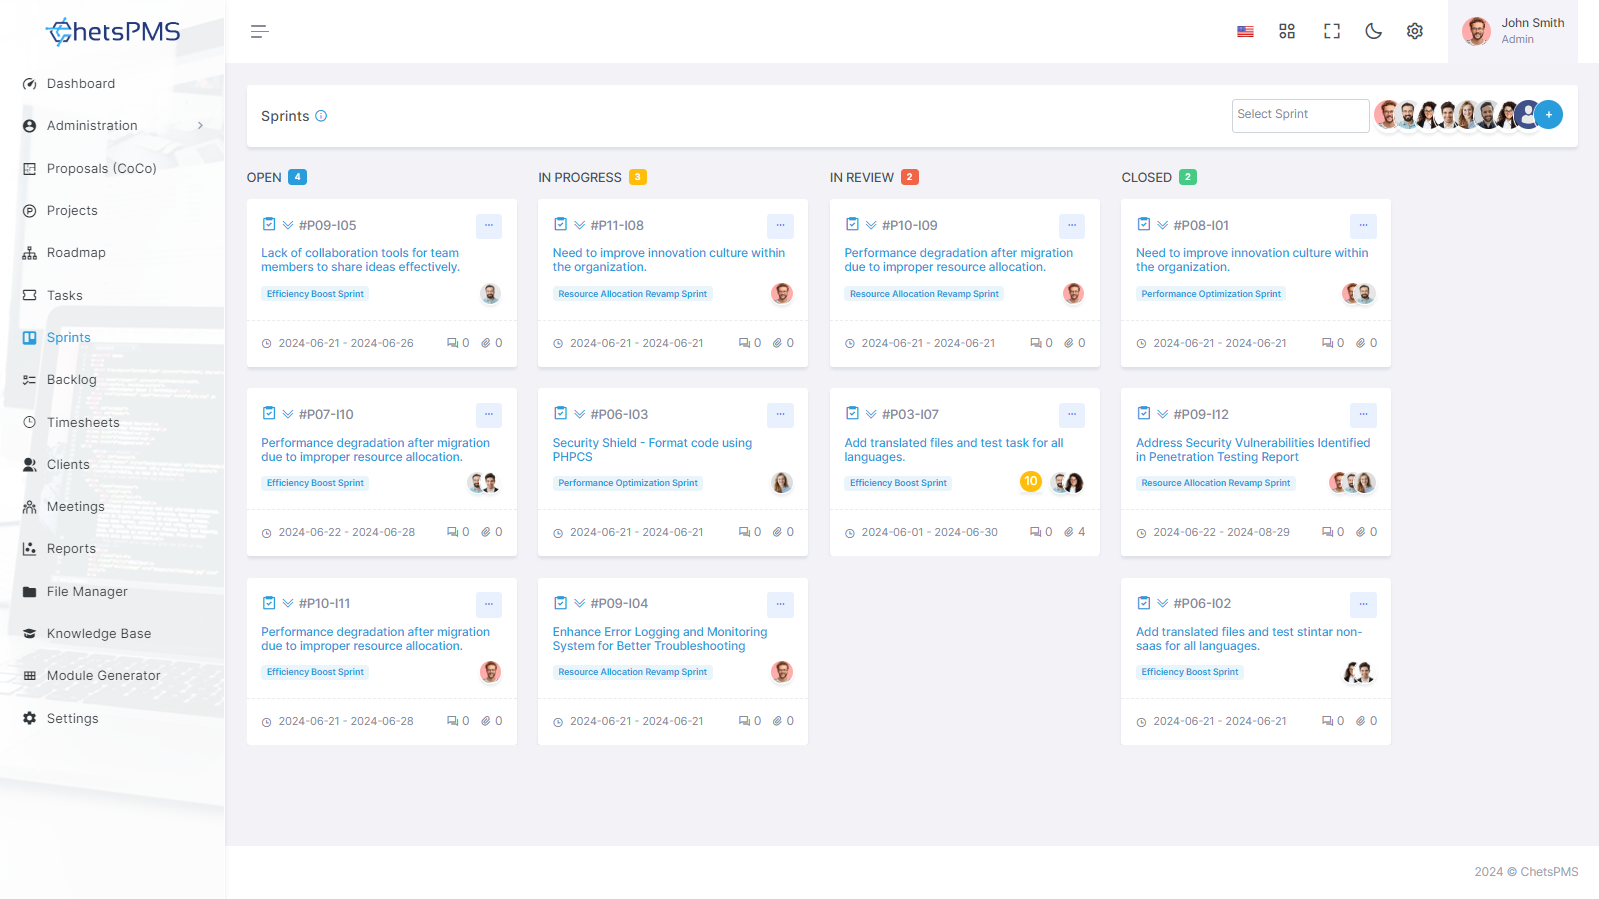
Task: Open options menu on card #P10-I11
Action: [489, 604]
